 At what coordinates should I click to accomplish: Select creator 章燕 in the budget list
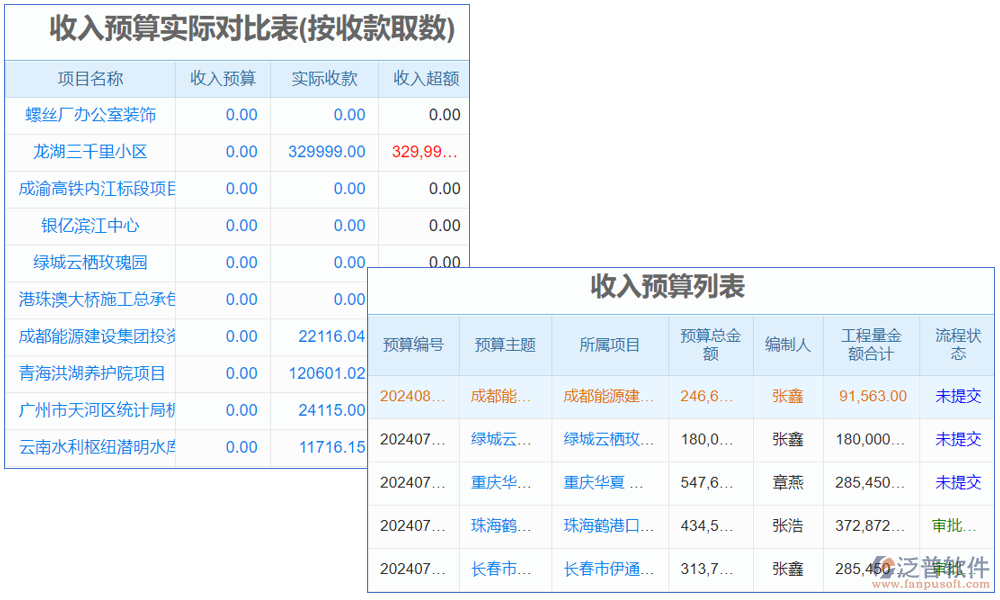(787, 483)
